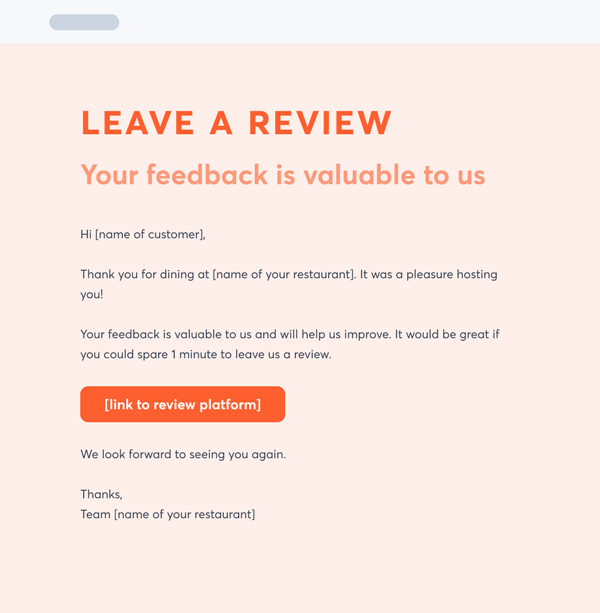Viewport: 600px width, 613px height.
Task: Click the gray logo placeholder in header
Action: (x=84, y=22)
